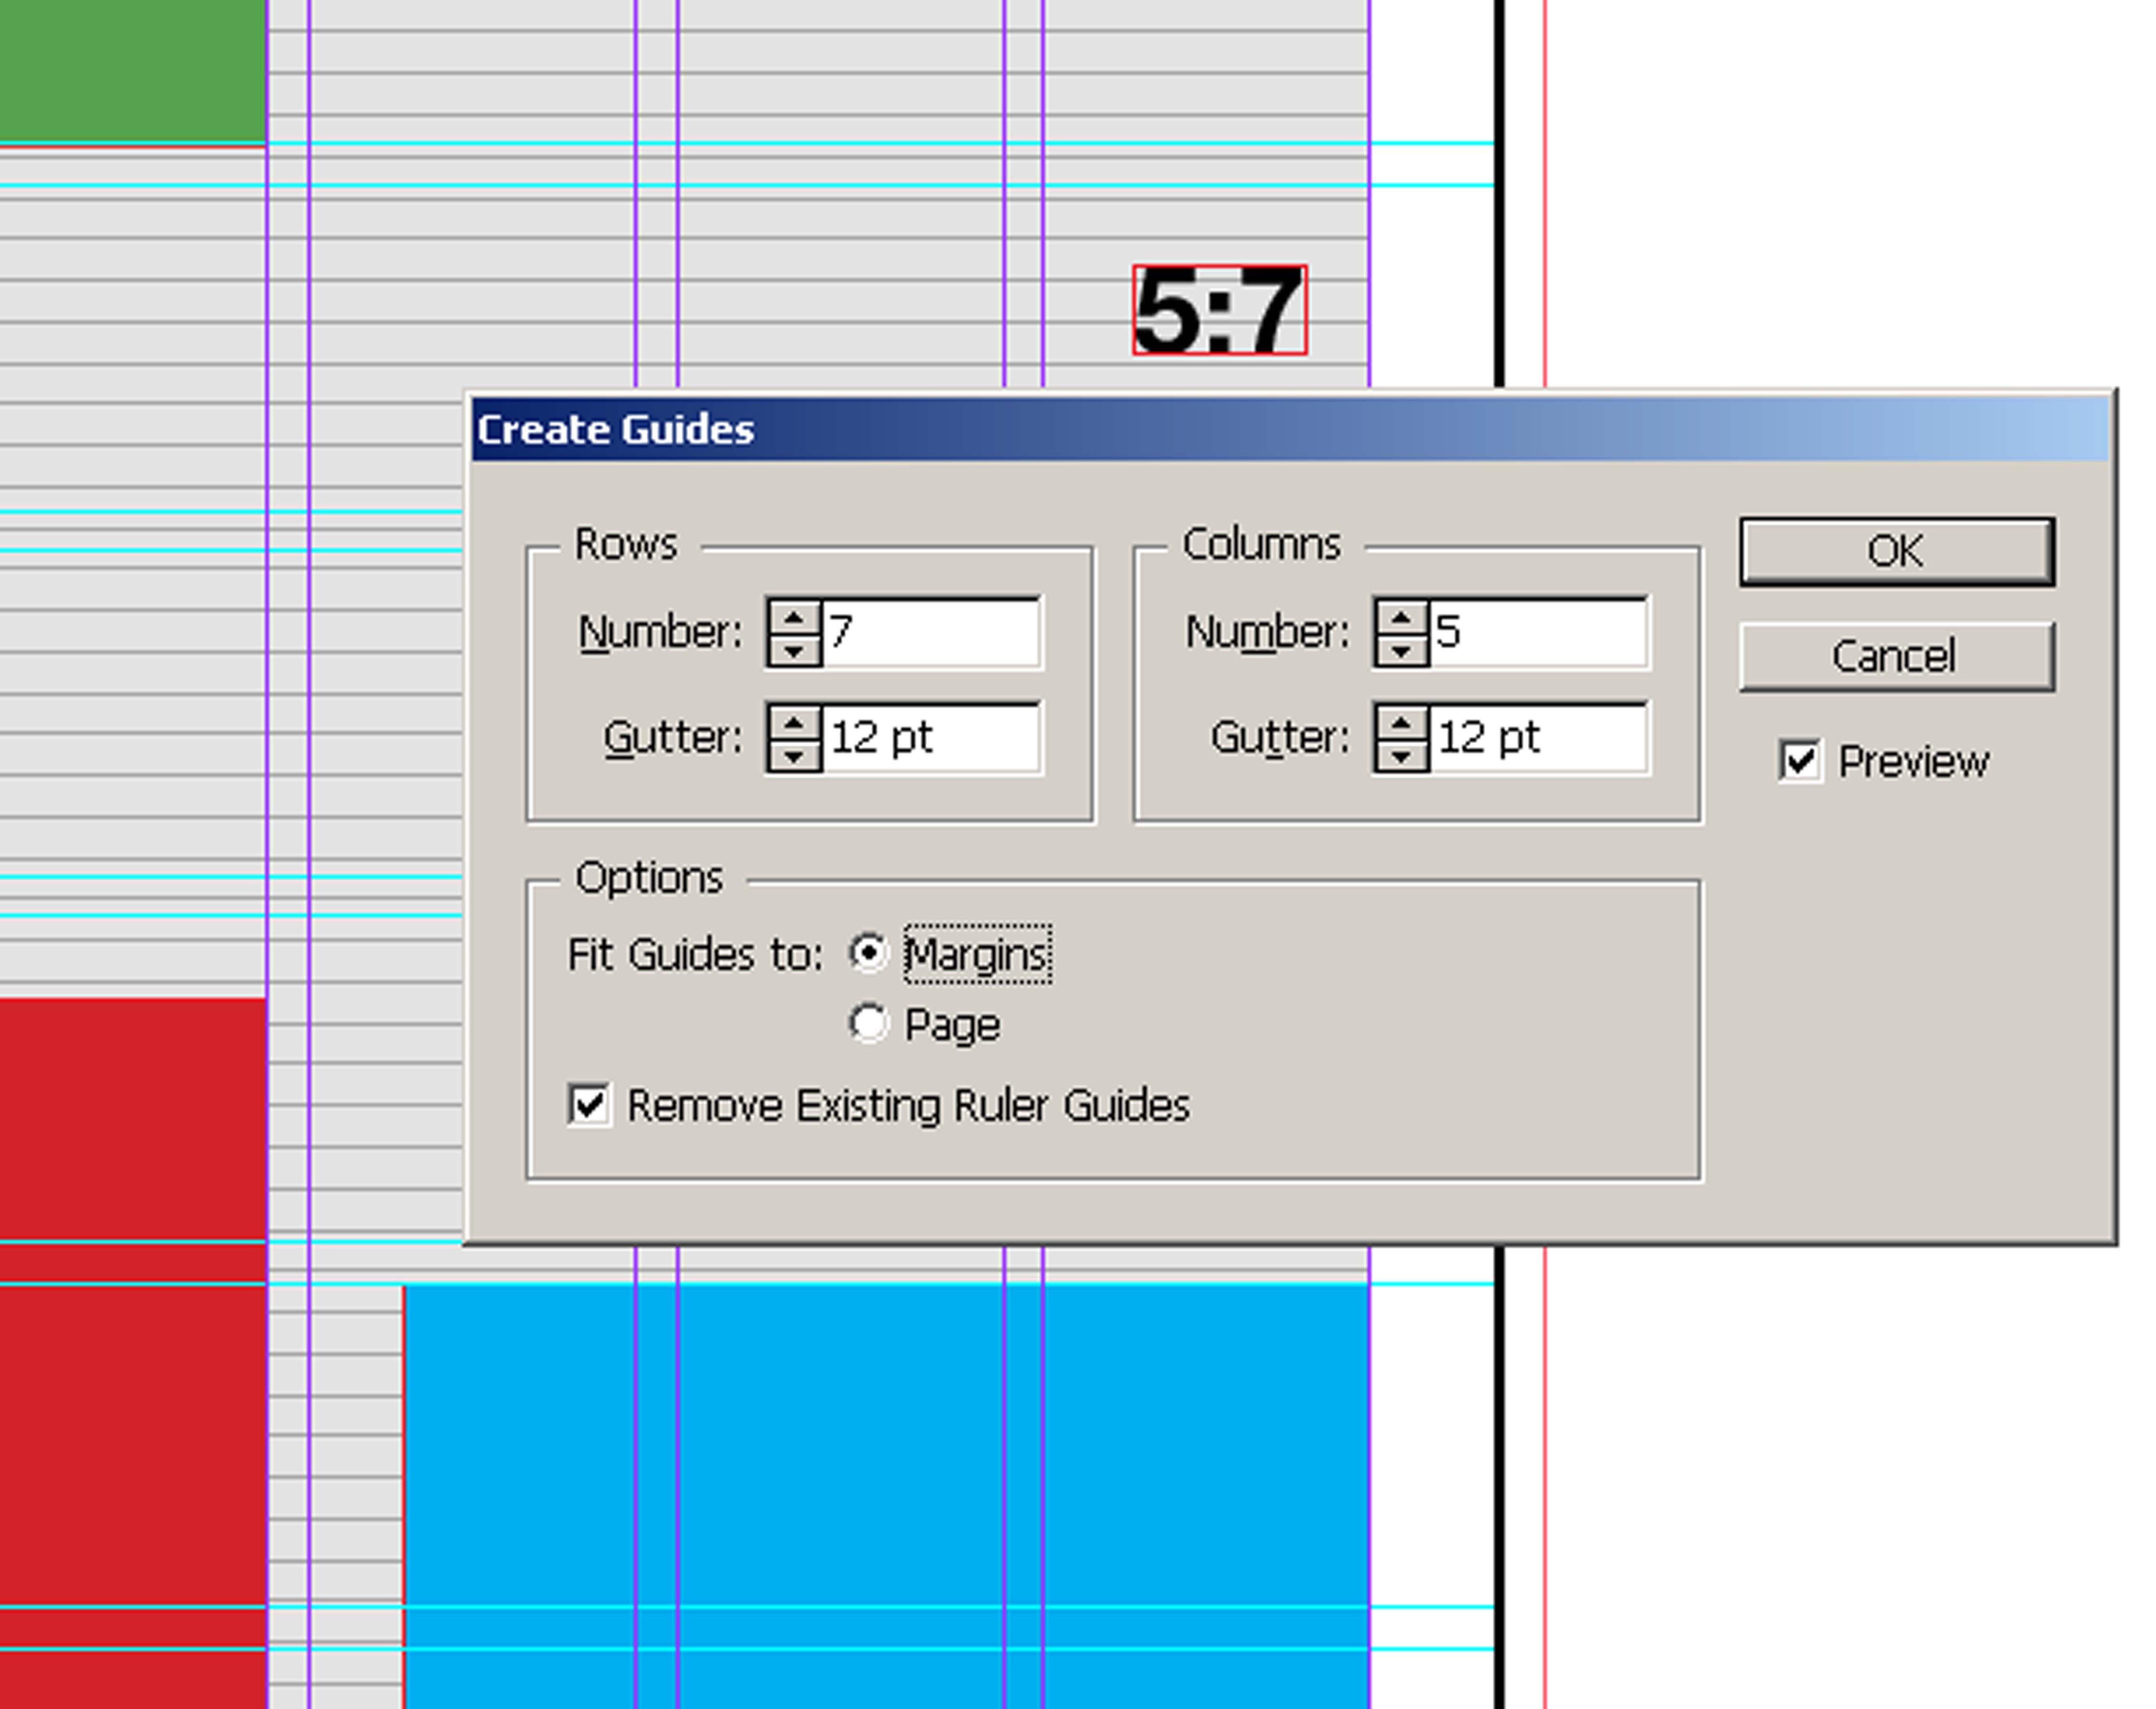Increase Columns Number with up arrow
Viewport: 2156px width, 1709px height.
point(1401,618)
